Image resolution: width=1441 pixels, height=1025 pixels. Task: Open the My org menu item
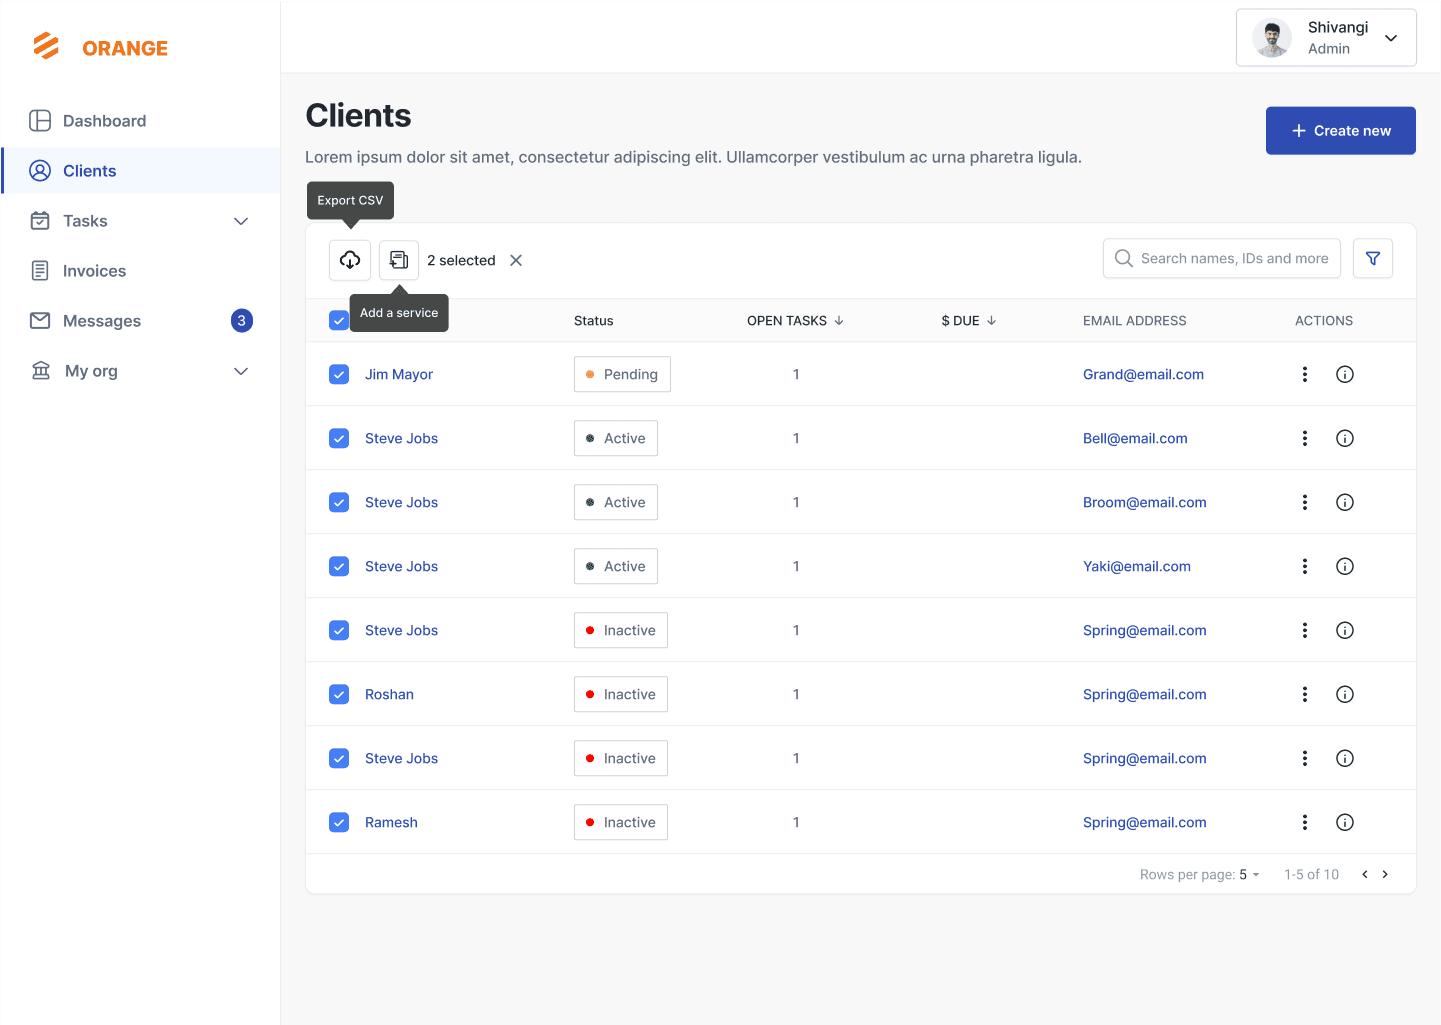140,371
